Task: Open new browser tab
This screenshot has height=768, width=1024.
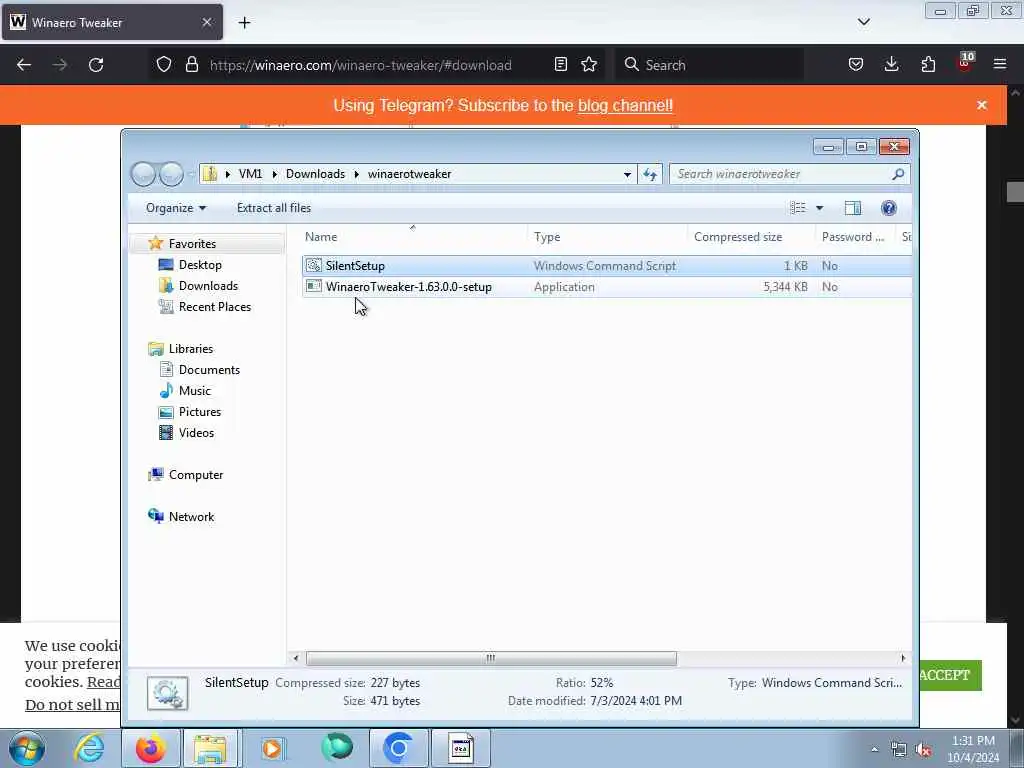Action: 244,23
